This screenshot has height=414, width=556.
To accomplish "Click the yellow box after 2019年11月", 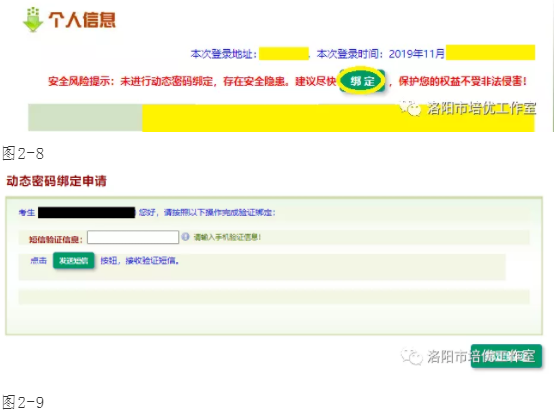I will (490, 52).
